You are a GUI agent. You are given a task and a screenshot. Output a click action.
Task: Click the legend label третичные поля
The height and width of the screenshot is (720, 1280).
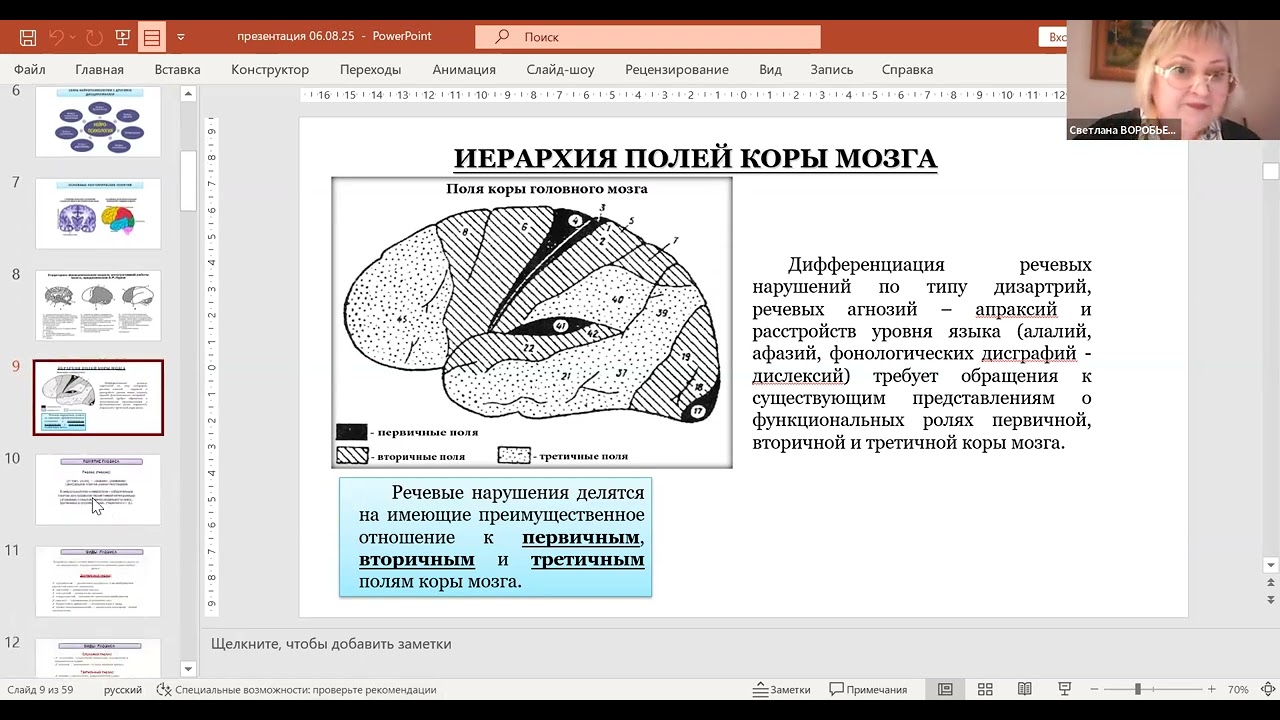582,456
